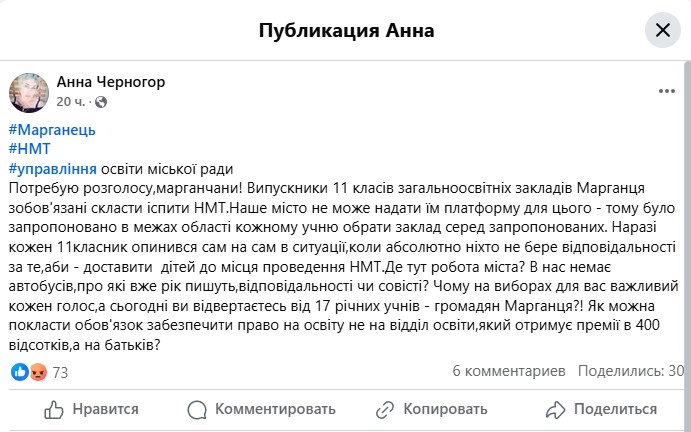
Task: Click the thumbs-up icon beside Нравится
Action: [56, 409]
